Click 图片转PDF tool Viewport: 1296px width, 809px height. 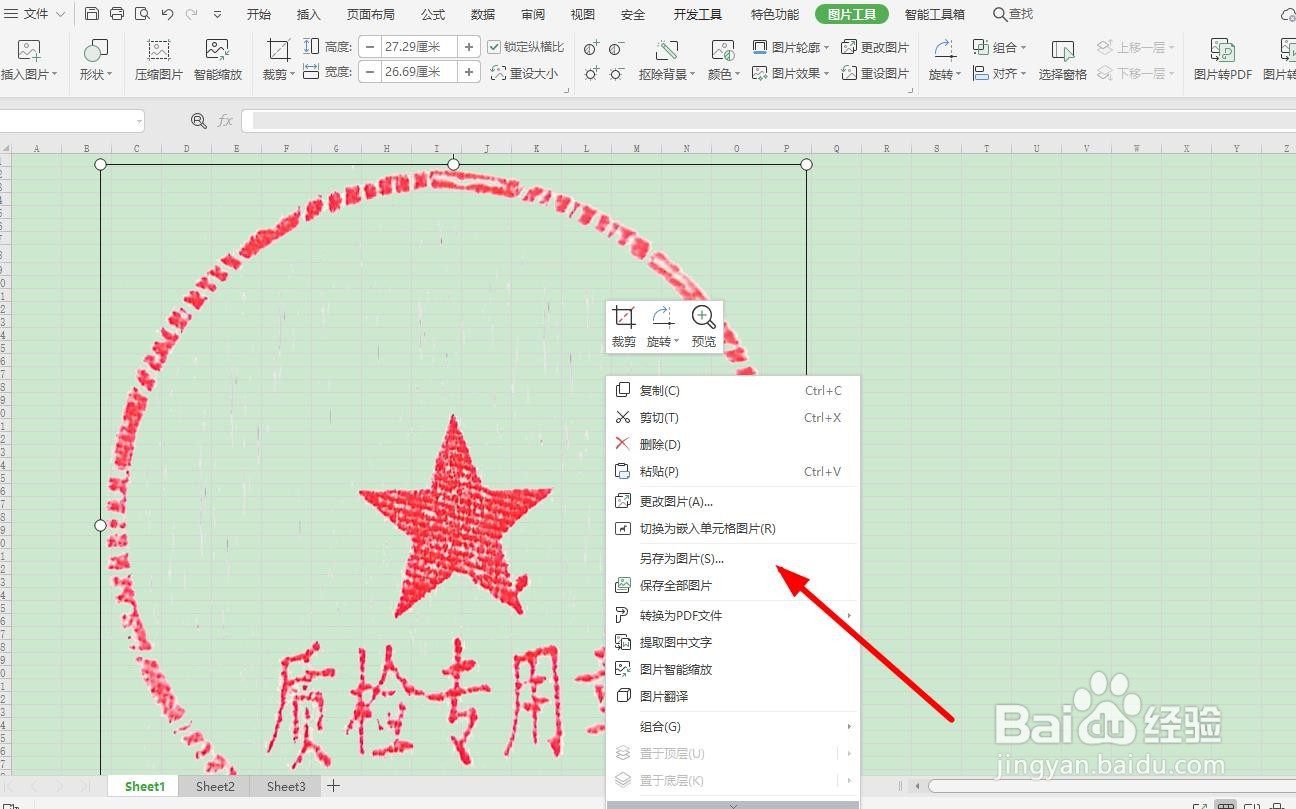pyautogui.click(x=1223, y=59)
